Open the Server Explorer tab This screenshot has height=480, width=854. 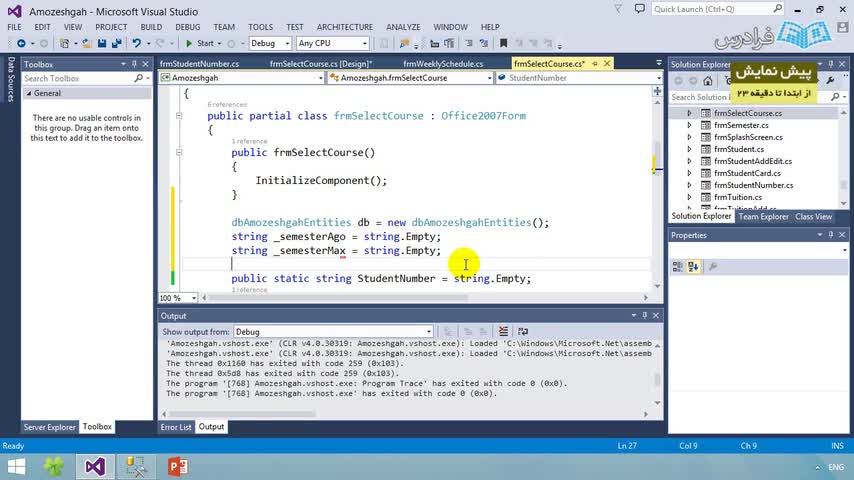[50, 427]
